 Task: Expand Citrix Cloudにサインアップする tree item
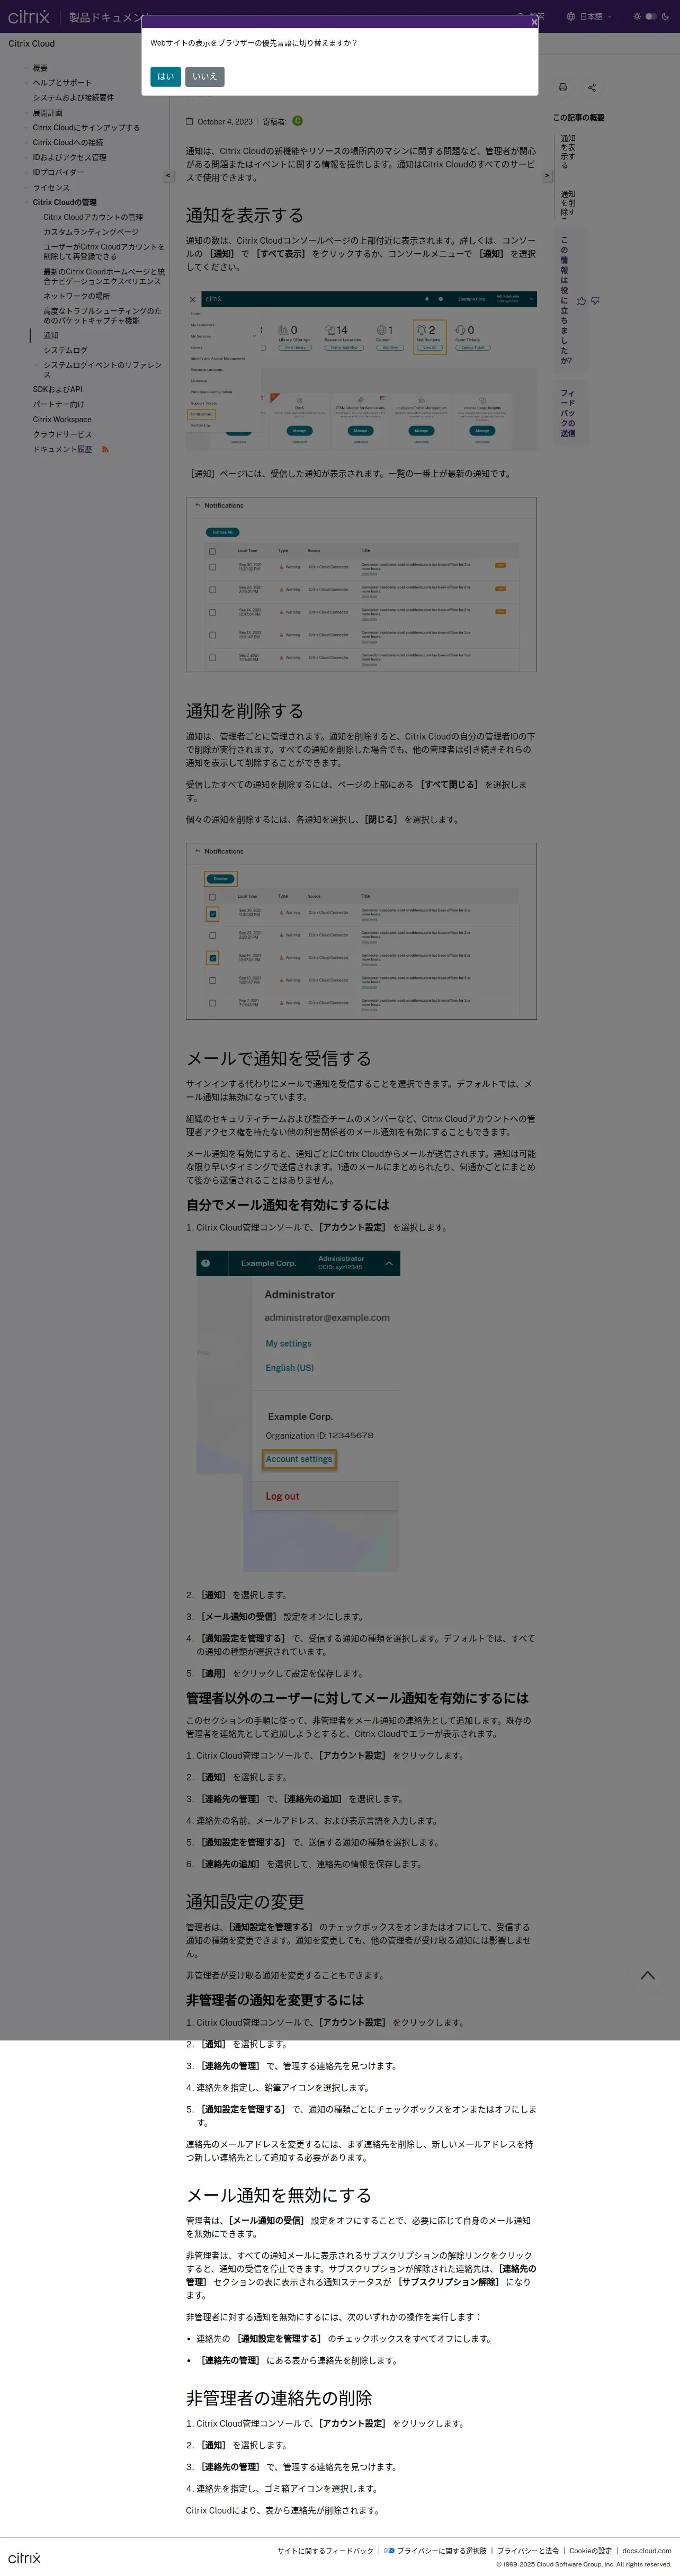click(86, 128)
